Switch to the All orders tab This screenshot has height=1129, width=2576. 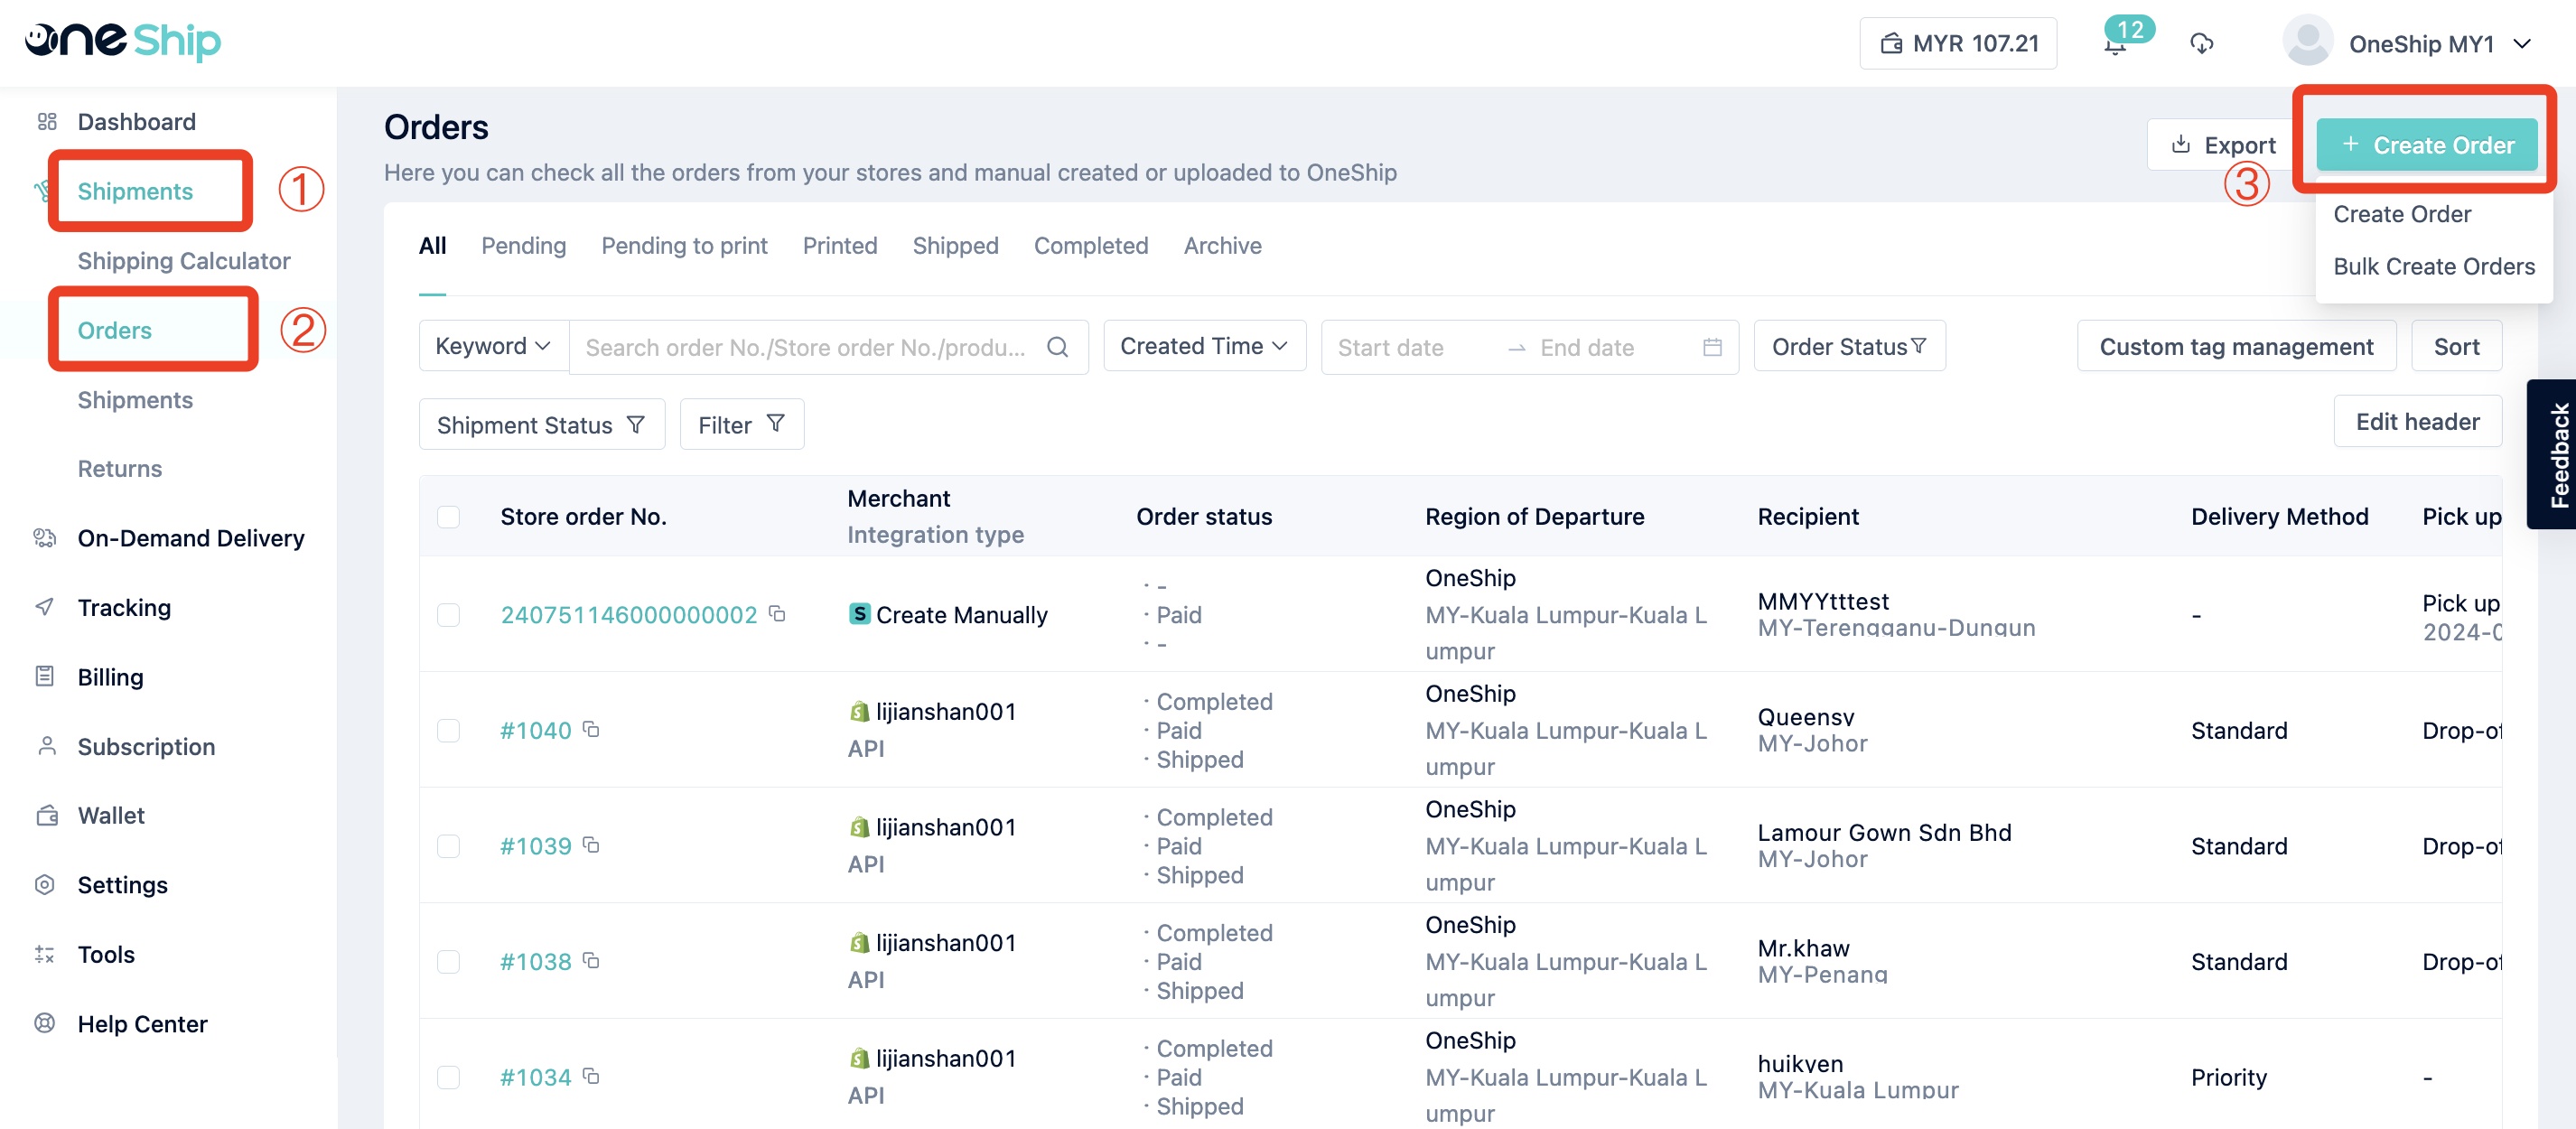coord(432,246)
